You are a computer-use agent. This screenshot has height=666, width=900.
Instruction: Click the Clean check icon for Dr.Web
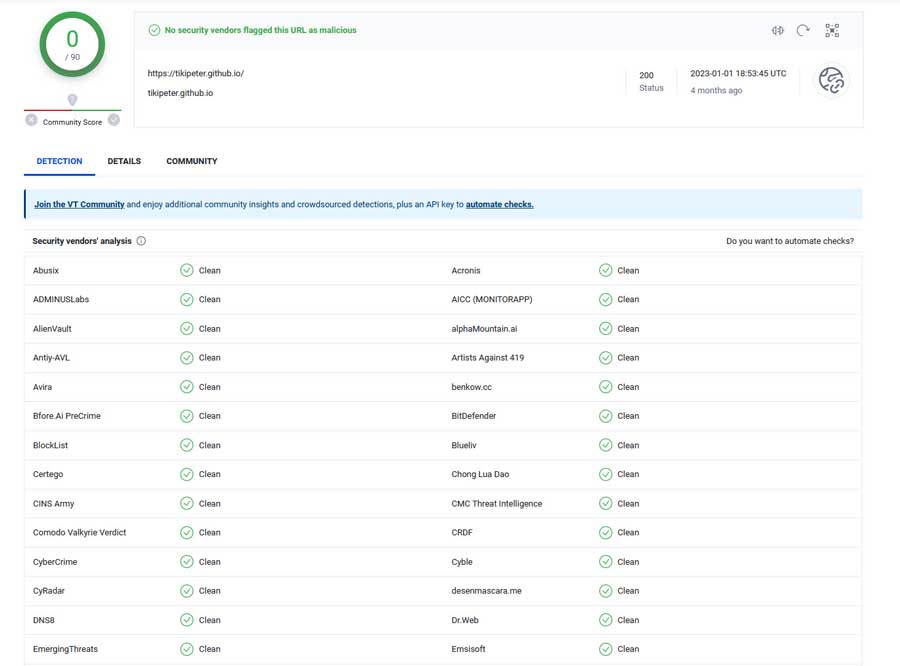pos(606,620)
